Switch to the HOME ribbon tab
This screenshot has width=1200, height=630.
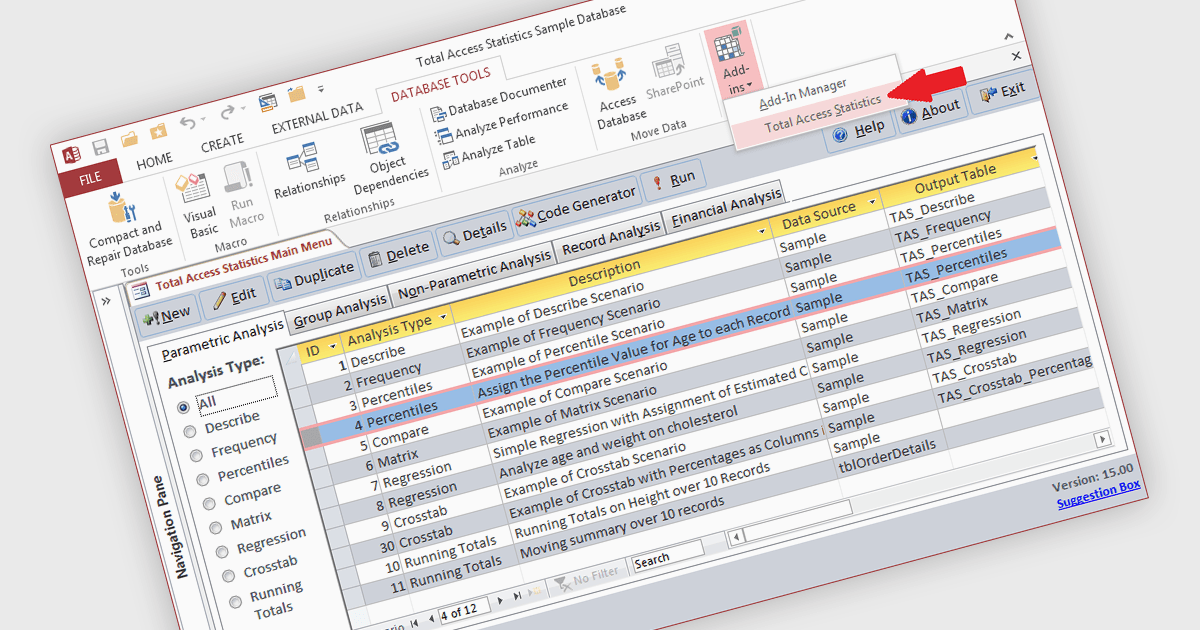(155, 160)
